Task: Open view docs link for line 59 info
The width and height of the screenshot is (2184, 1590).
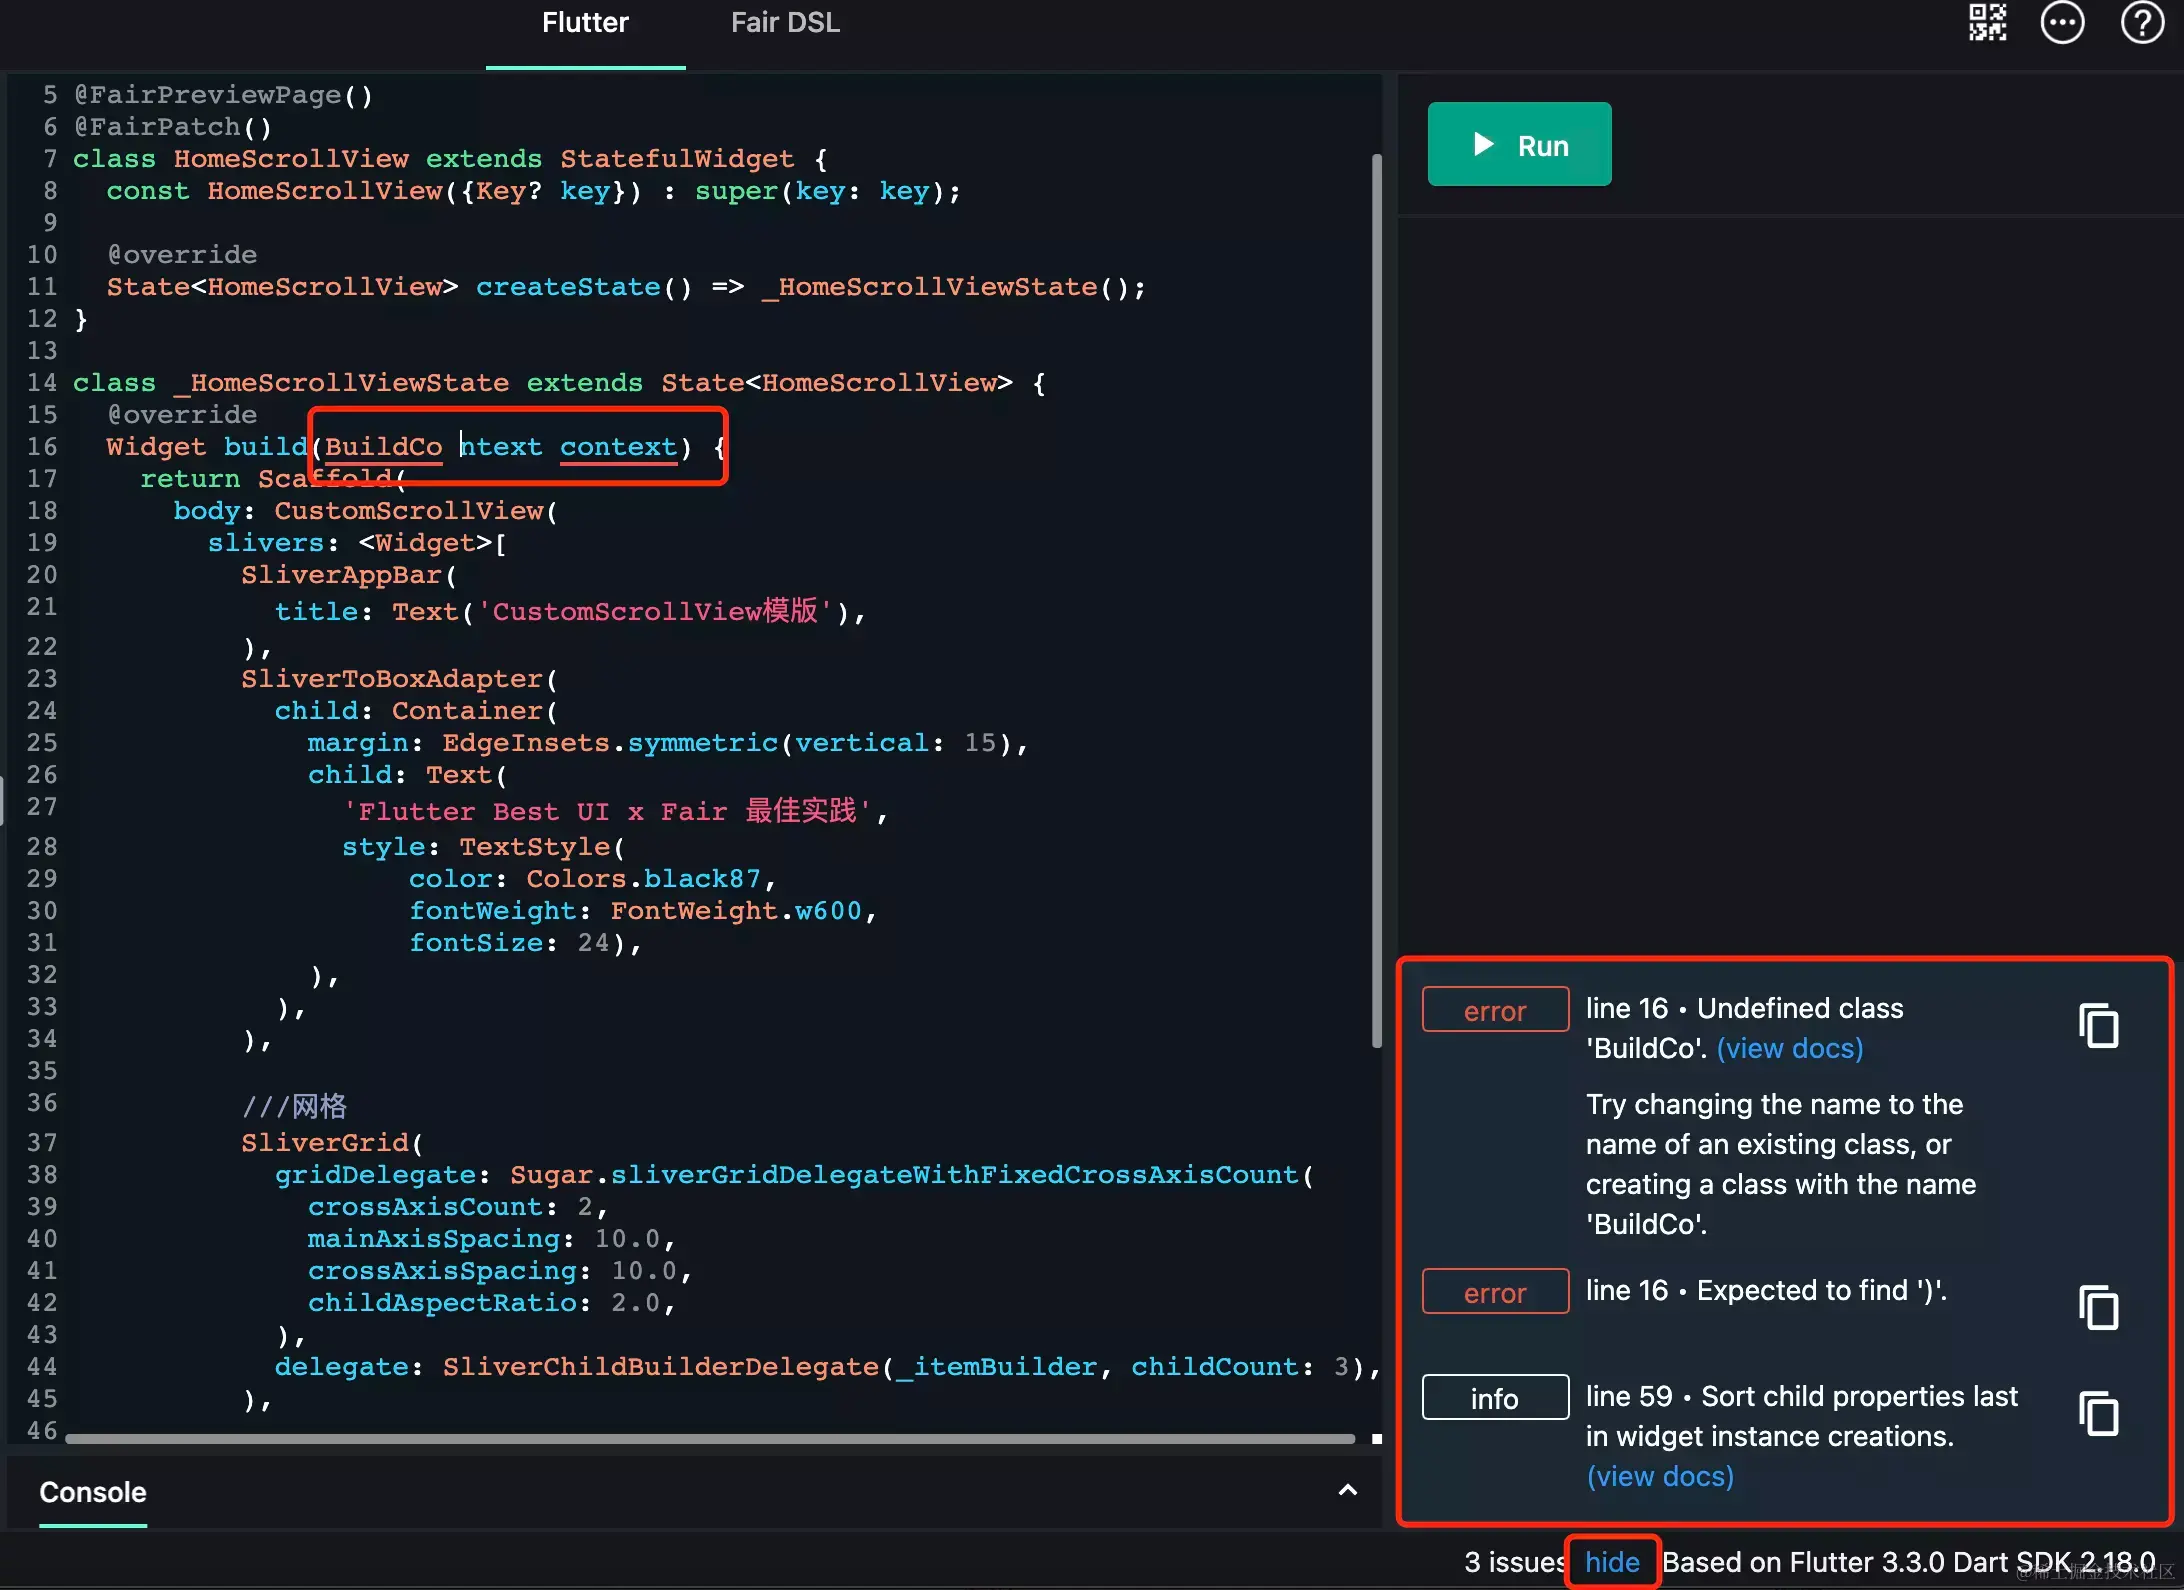Action: point(1660,1476)
